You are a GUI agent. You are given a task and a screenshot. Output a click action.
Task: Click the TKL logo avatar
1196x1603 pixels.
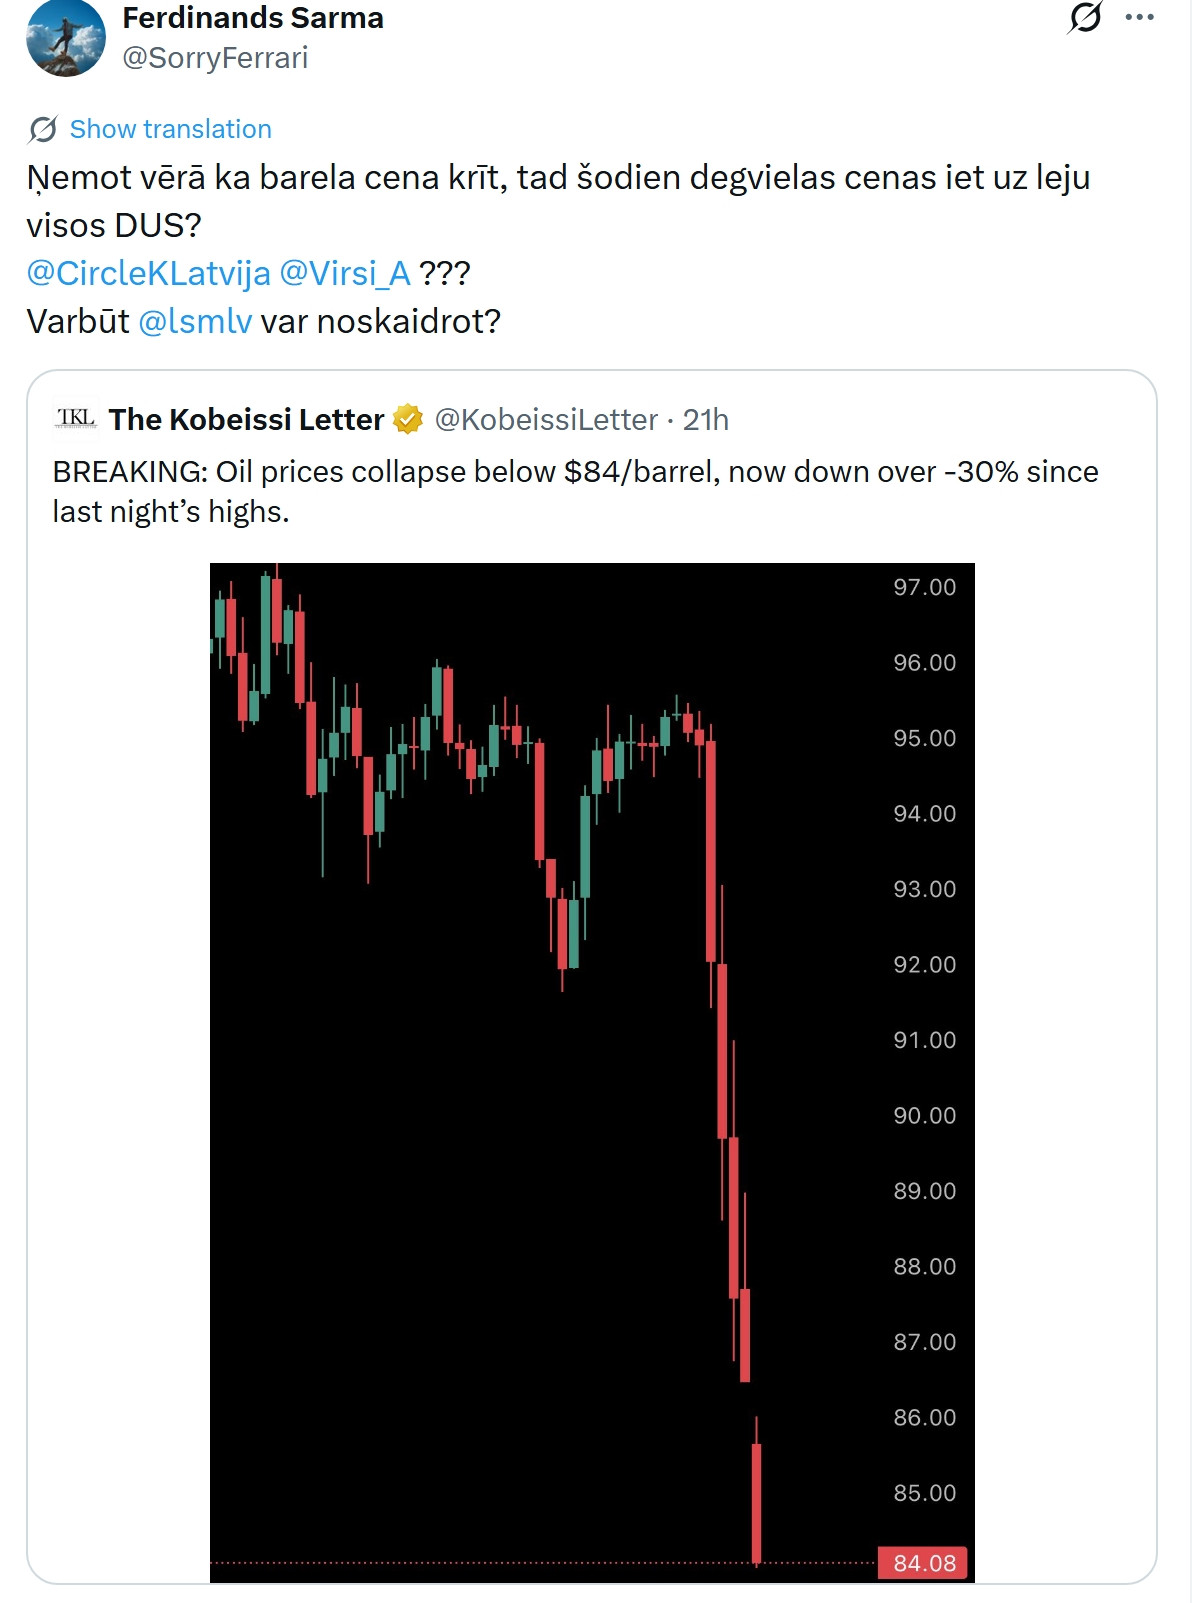[x=76, y=419]
